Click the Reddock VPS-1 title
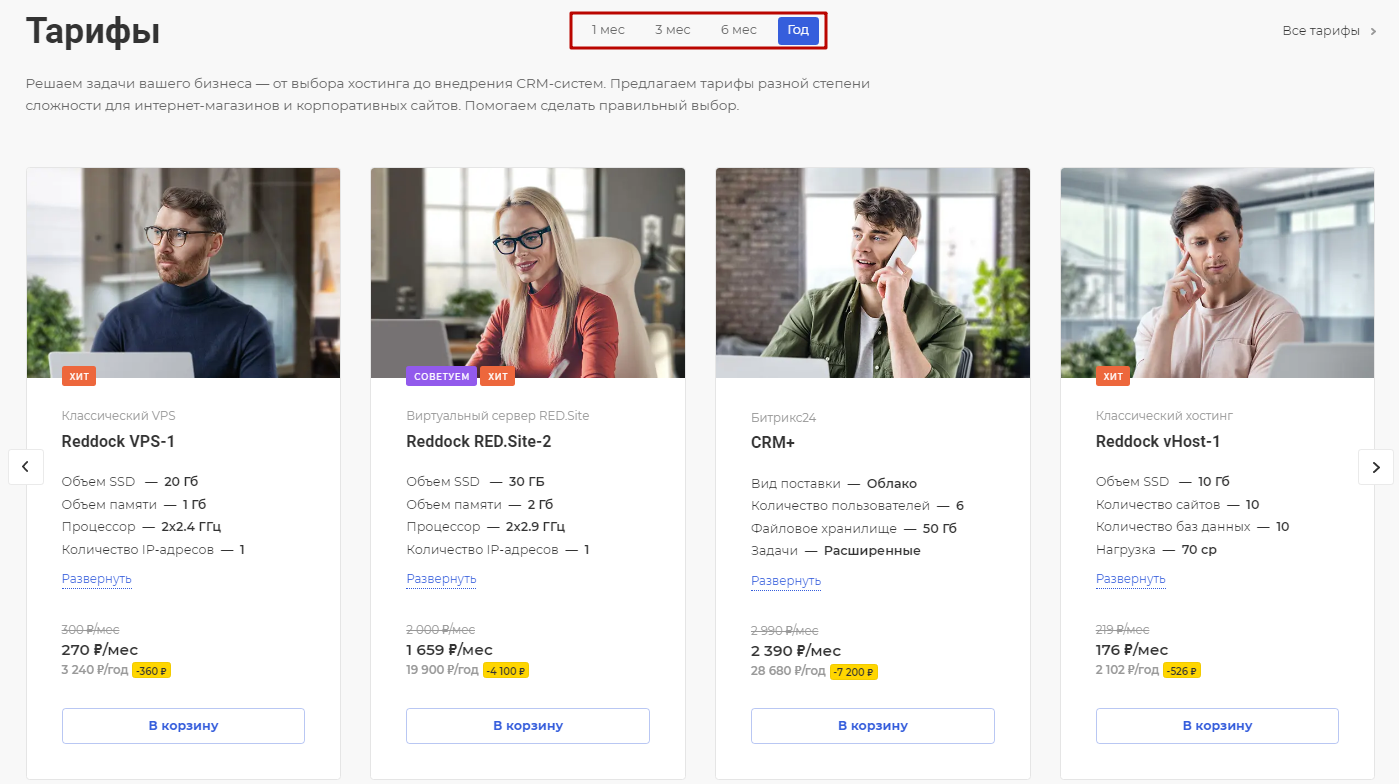Image resolution: width=1399 pixels, height=784 pixels. coord(118,442)
